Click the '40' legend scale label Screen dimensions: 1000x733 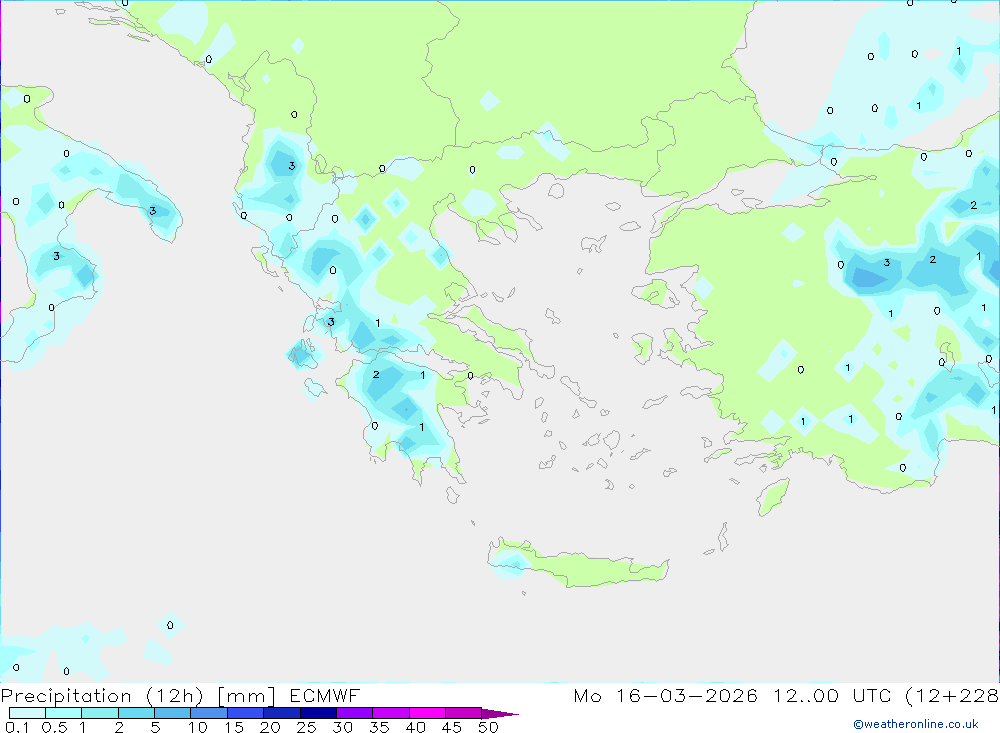click(416, 727)
